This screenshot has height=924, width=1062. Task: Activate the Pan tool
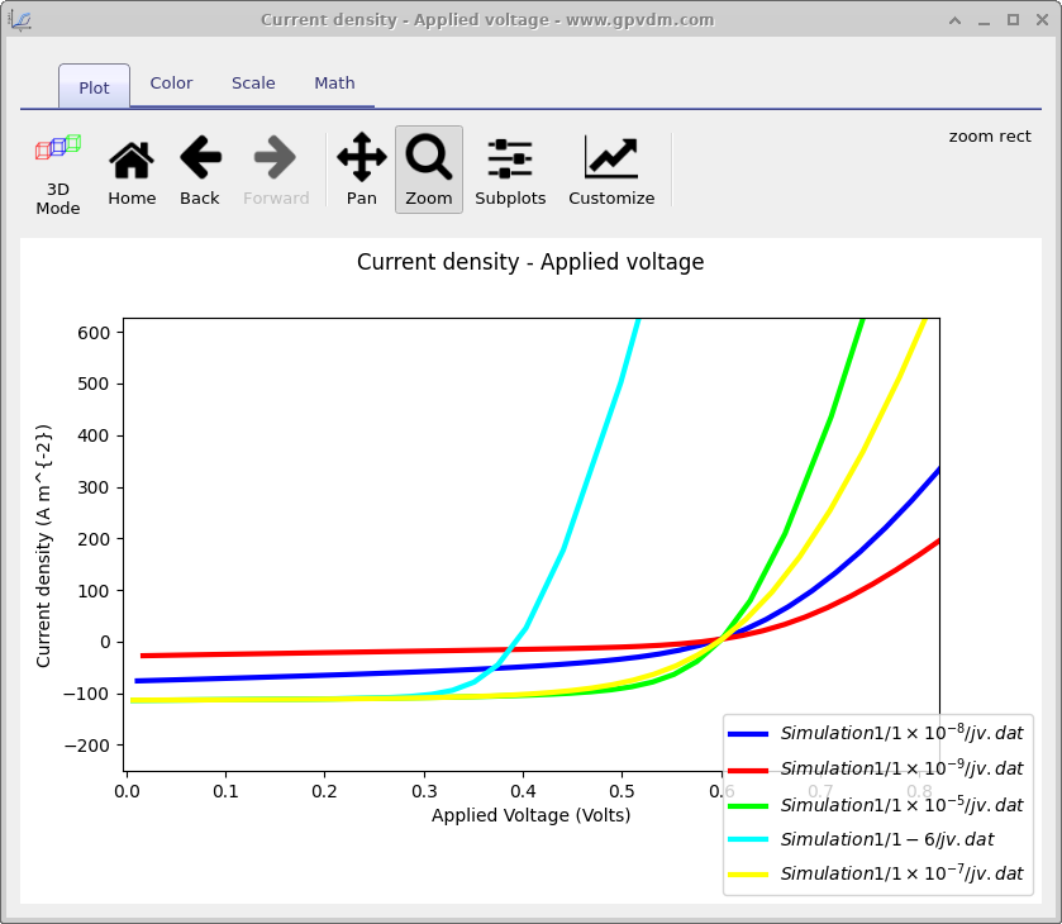361,170
